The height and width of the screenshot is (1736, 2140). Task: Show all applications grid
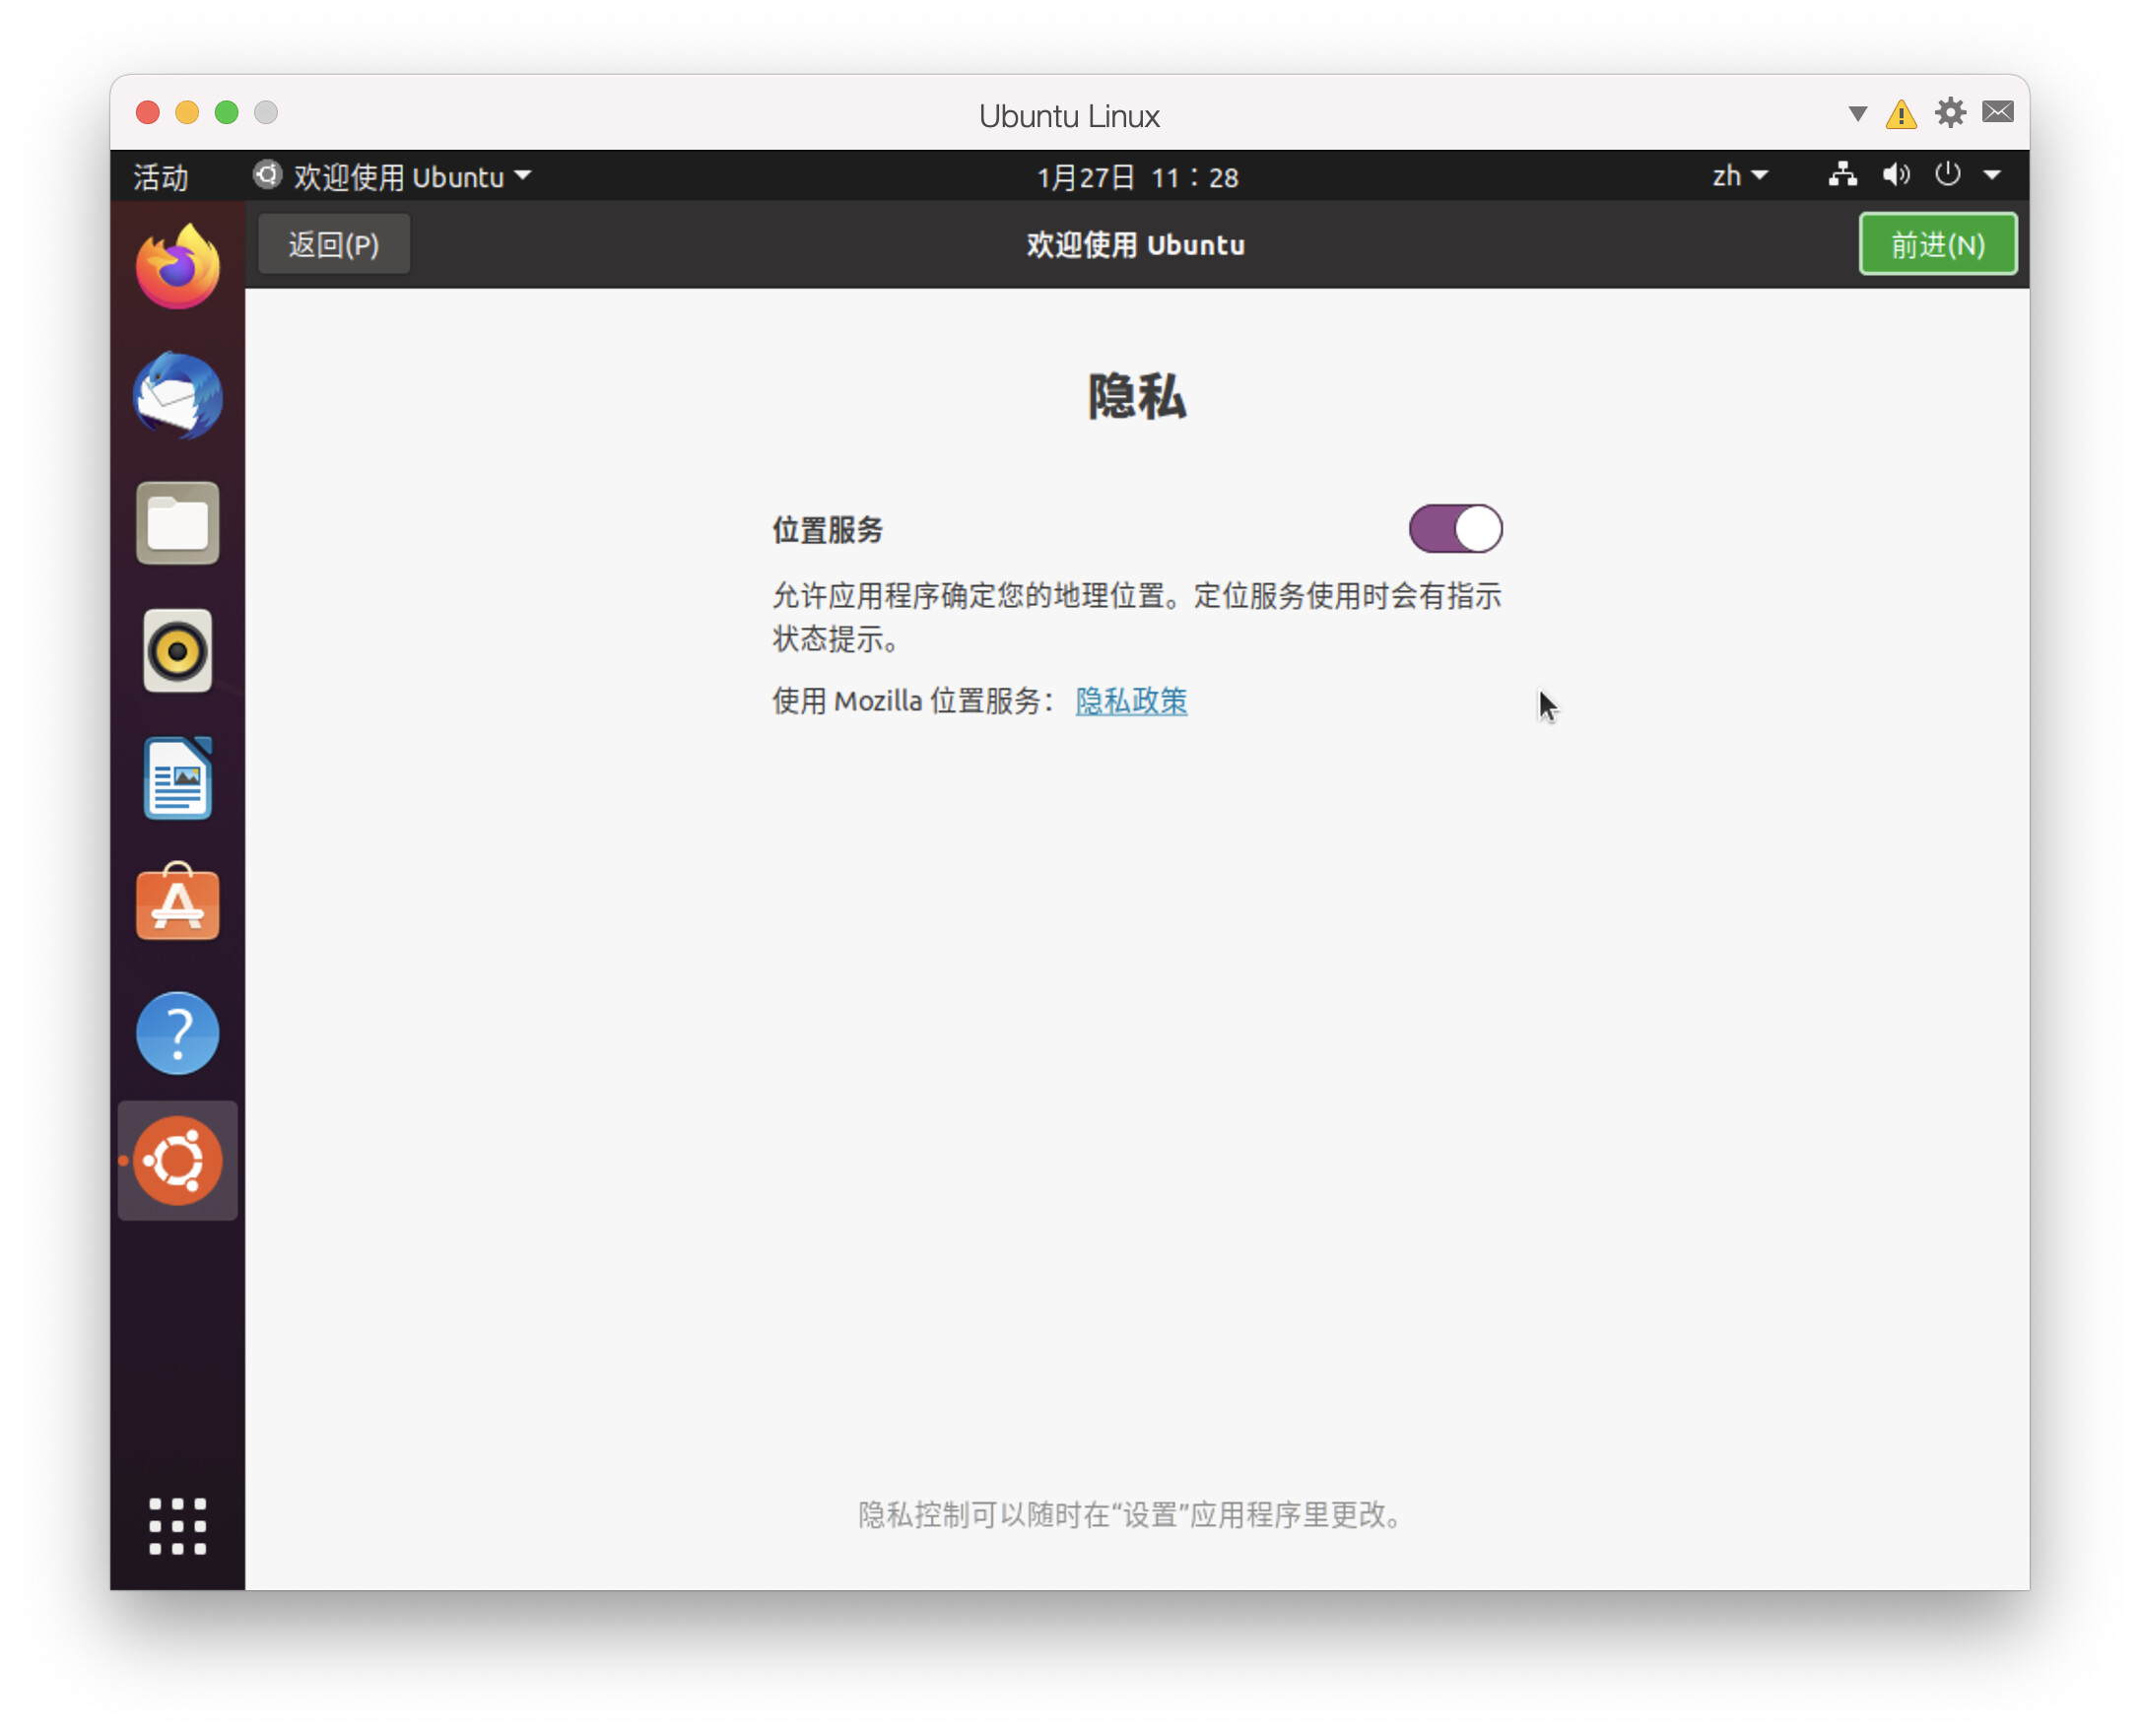[x=177, y=1526]
